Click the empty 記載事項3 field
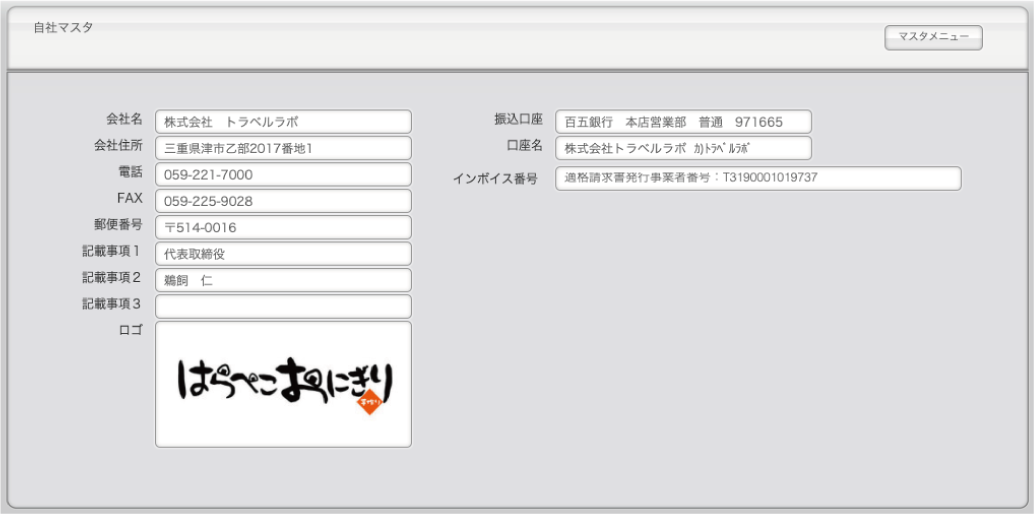Image resolution: width=1034 pixels, height=514 pixels. click(x=283, y=306)
